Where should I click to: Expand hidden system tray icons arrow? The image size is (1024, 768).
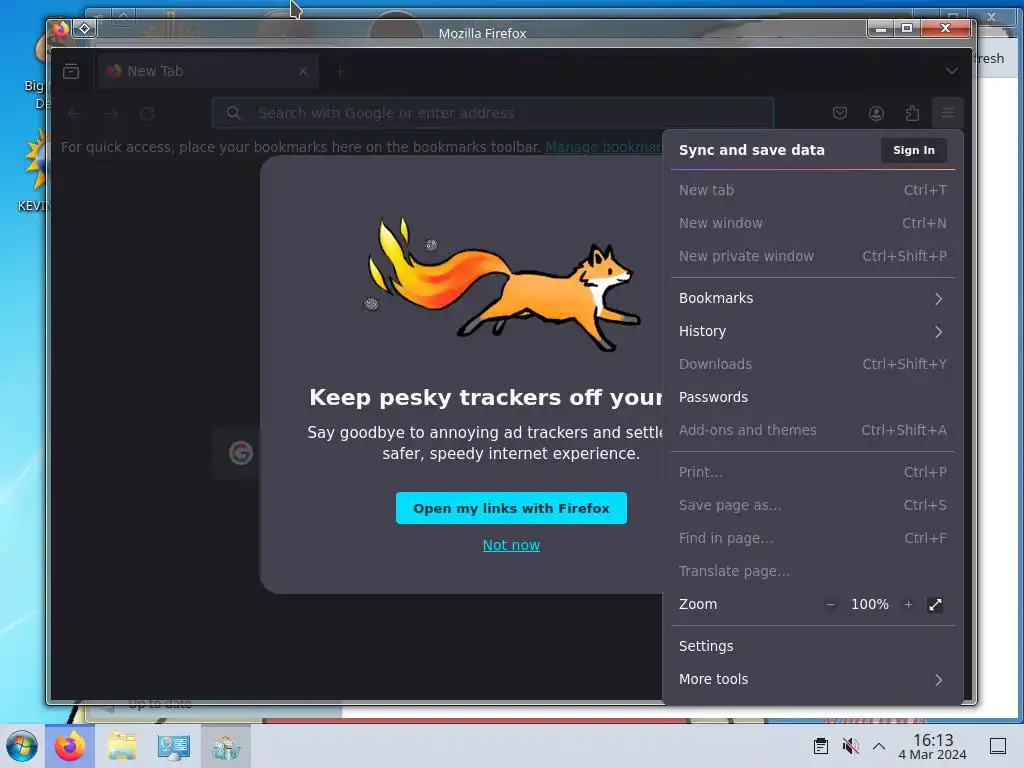pyautogui.click(x=879, y=746)
